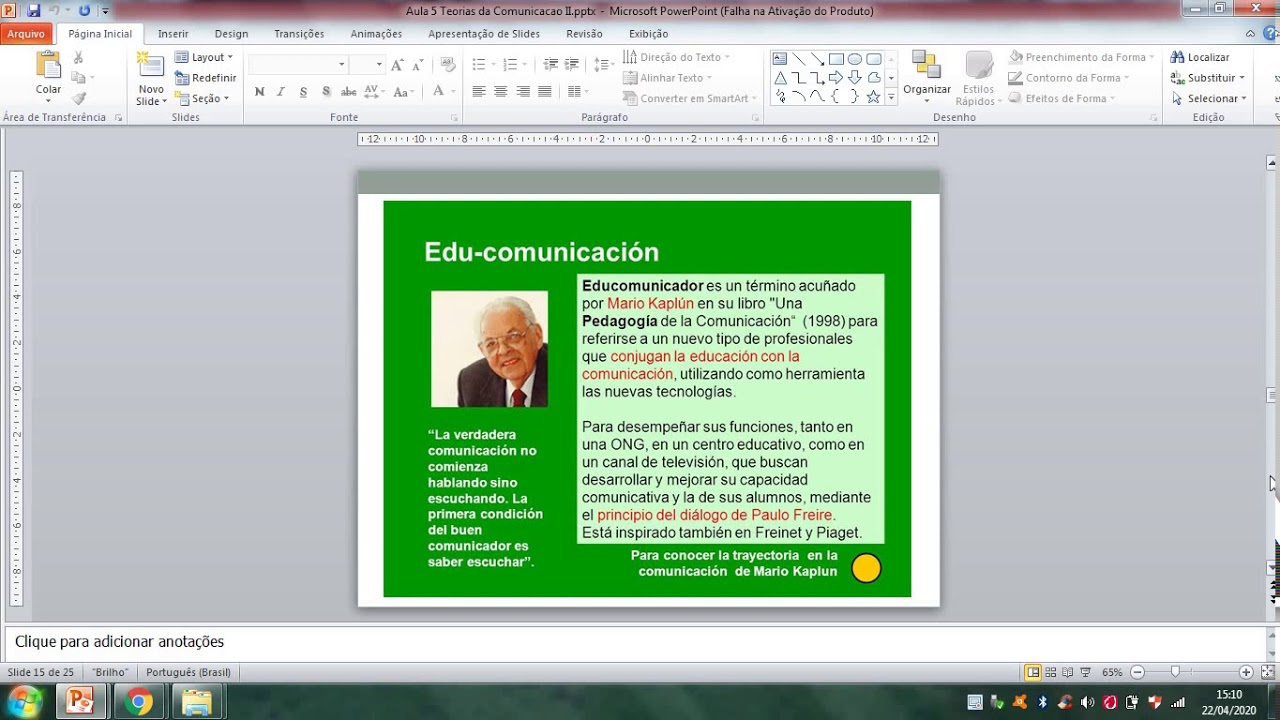Select the rectangle shape in gallery
This screenshot has height=720, width=1280.
click(x=836, y=59)
